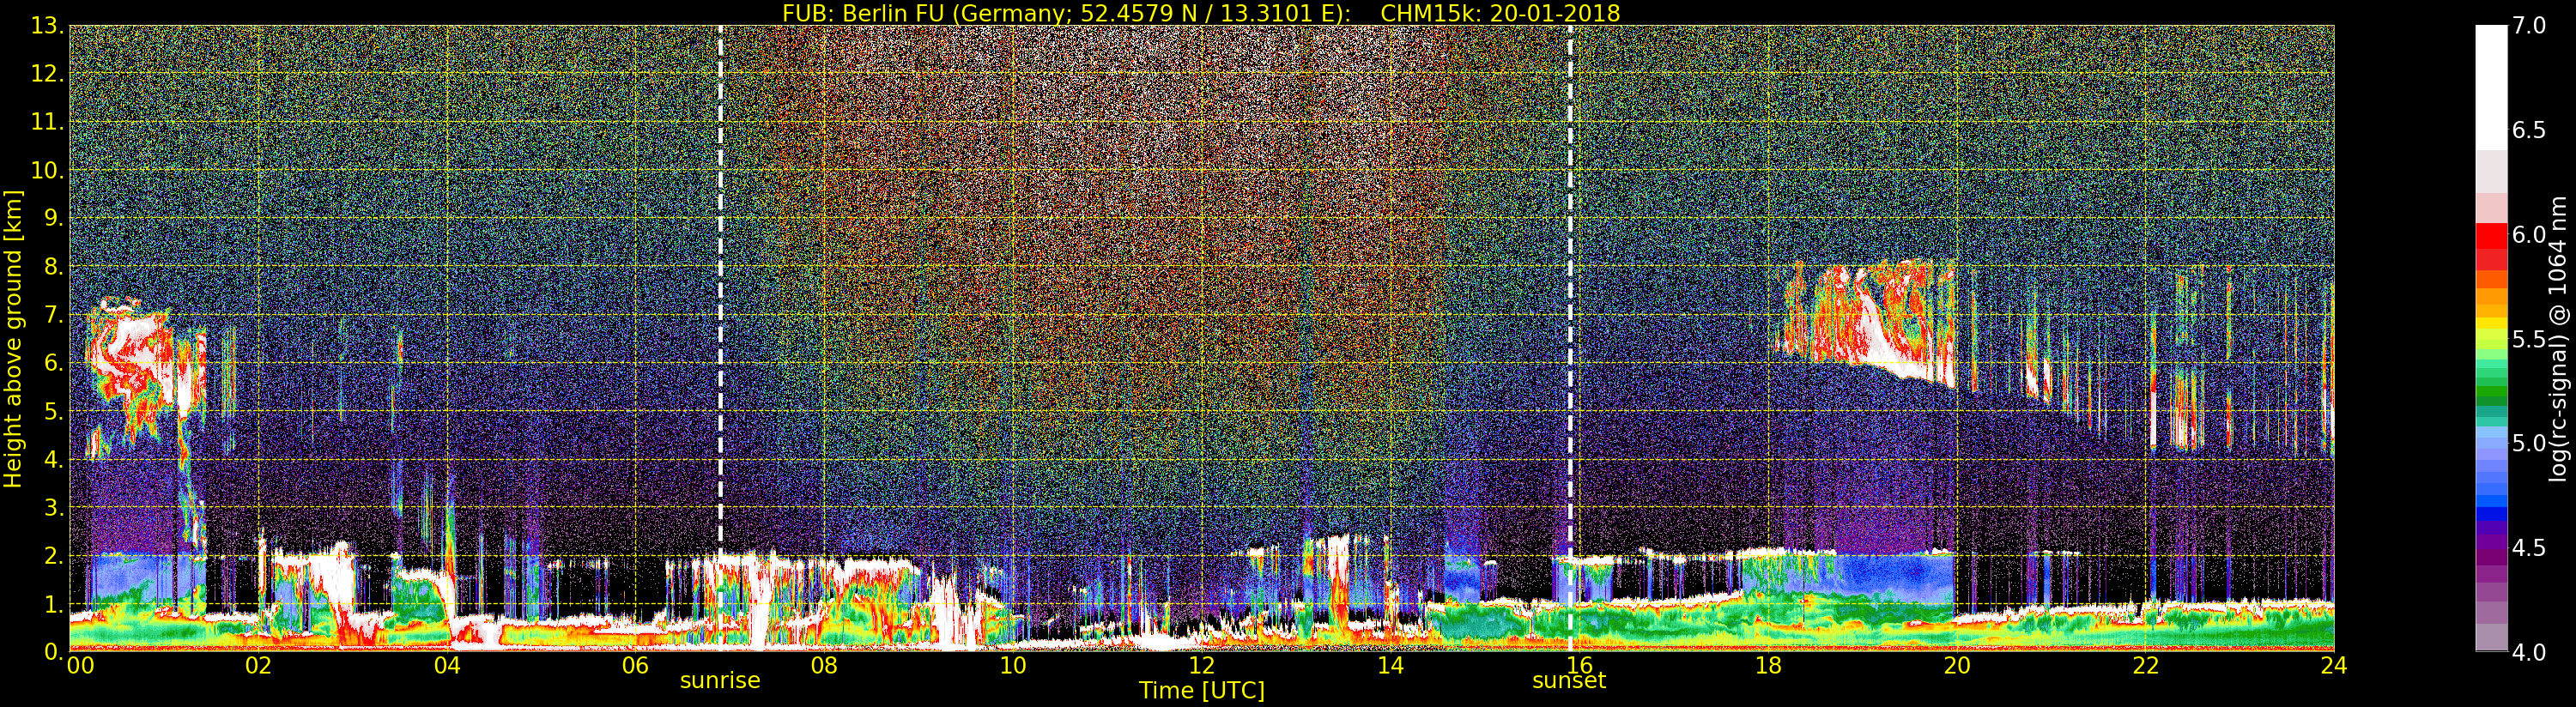Click the y-axis tick label '8.'

click(53, 267)
